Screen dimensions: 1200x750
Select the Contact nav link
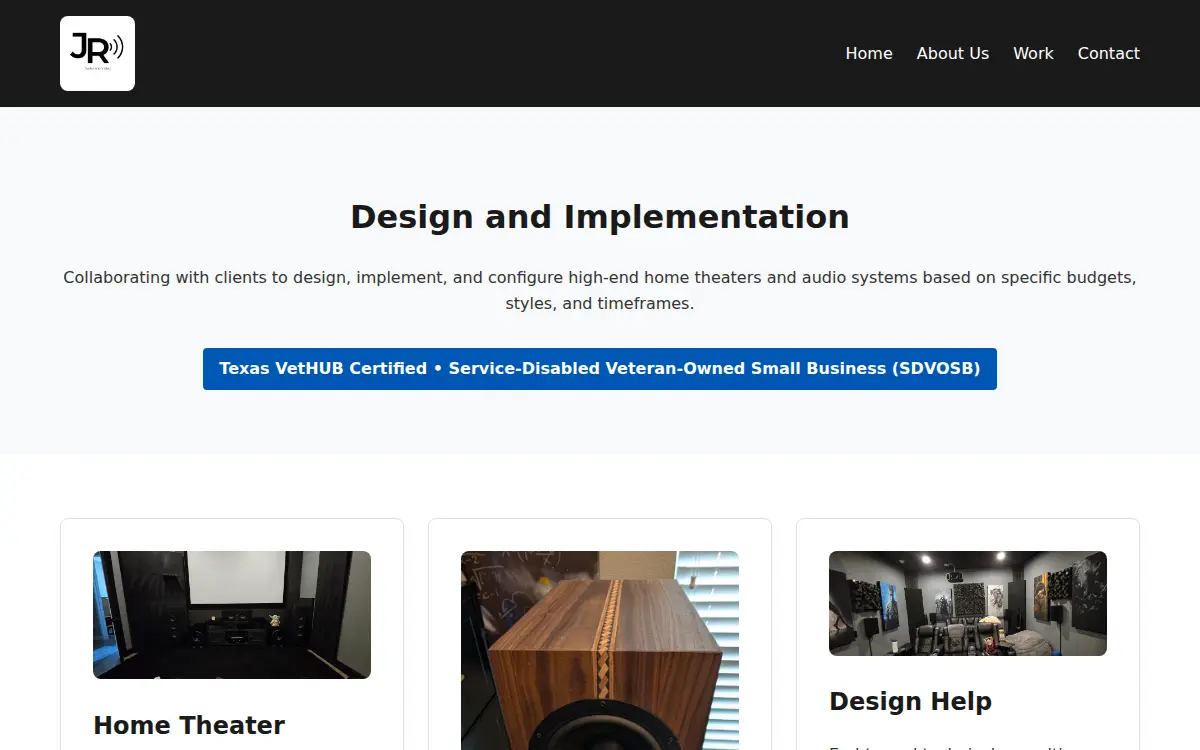pos(1109,53)
